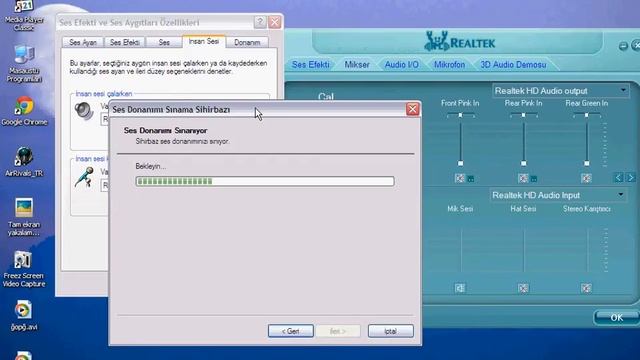Select the İnsan Sesi tab
This screenshot has height=360, width=640.
click(x=204, y=41)
